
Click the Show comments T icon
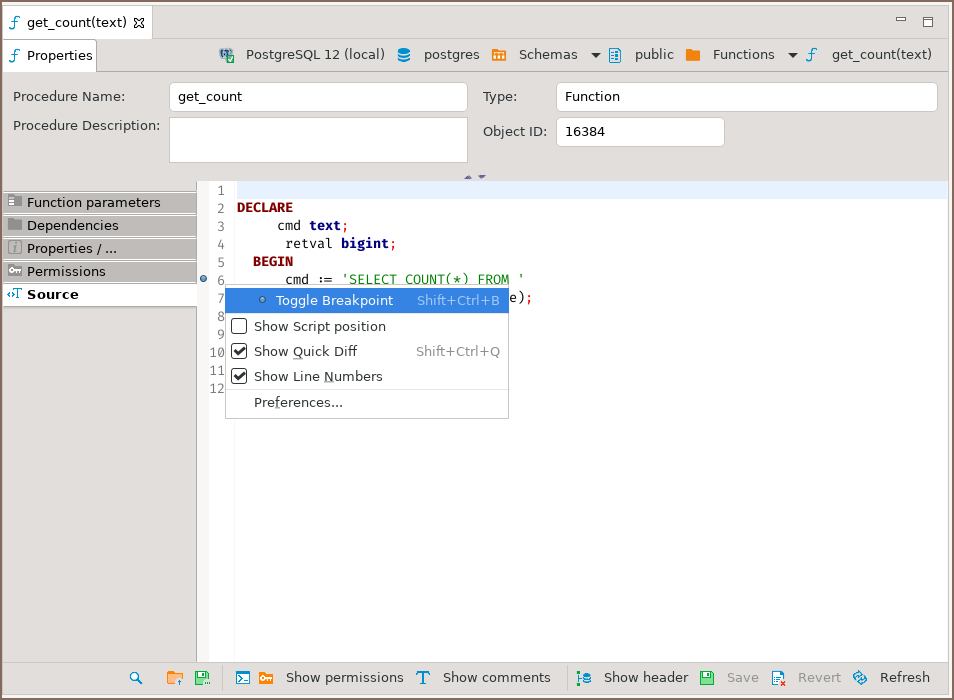[x=423, y=678]
